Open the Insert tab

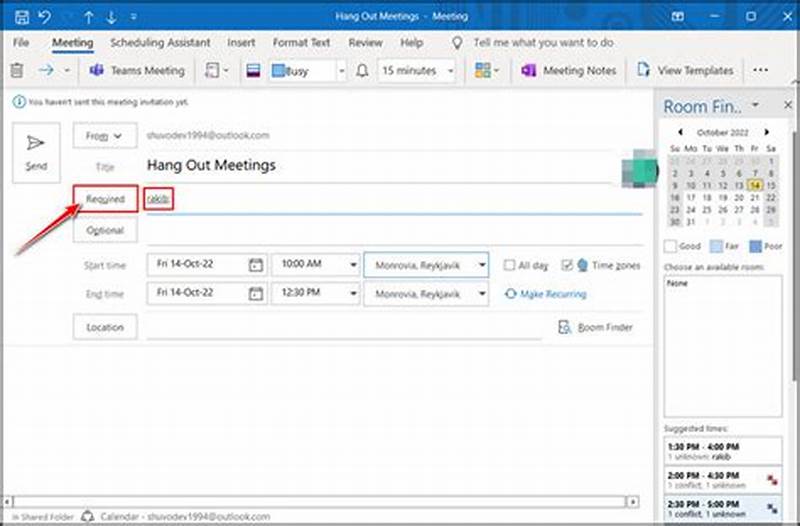[241, 42]
